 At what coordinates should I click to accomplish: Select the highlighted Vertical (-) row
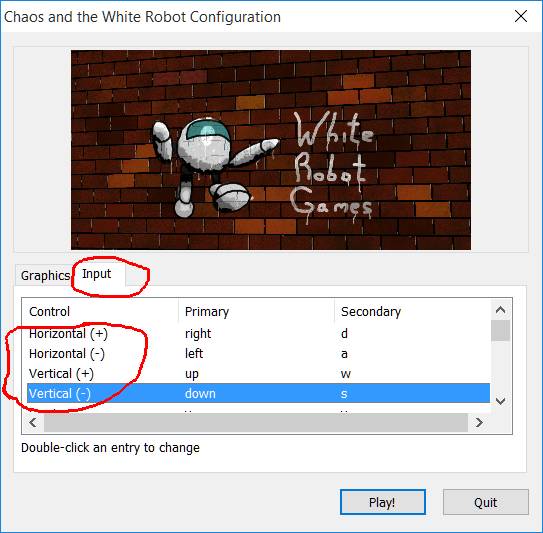click(258, 393)
